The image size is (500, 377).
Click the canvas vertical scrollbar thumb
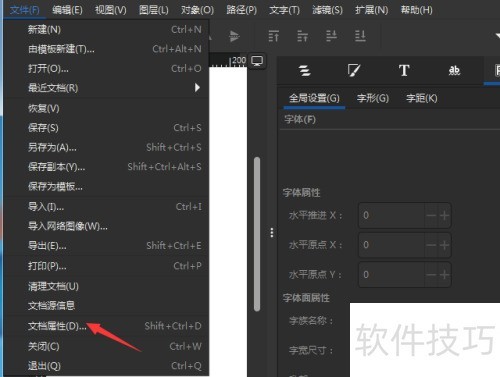pos(257,234)
